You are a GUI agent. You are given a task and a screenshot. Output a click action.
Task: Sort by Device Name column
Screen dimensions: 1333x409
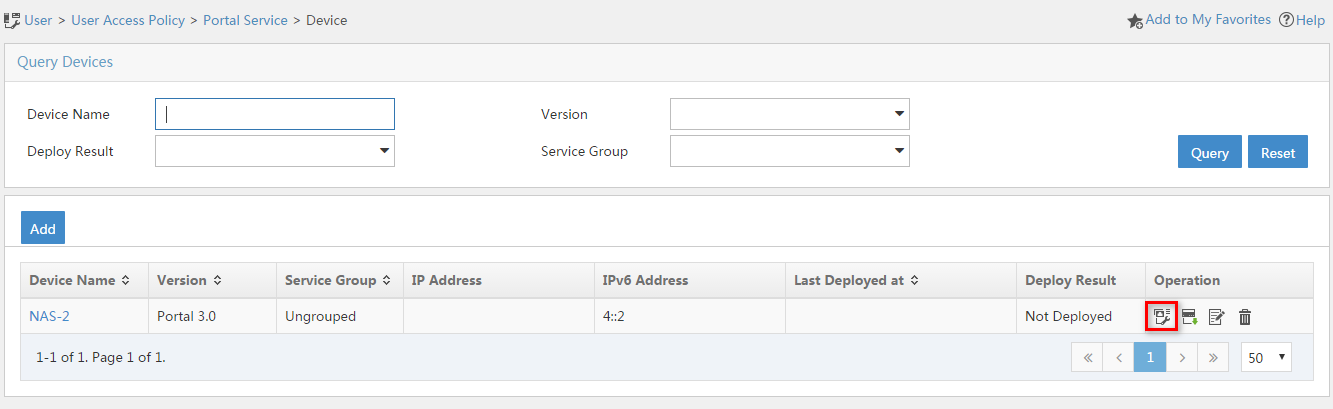click(x=80, y=280)
